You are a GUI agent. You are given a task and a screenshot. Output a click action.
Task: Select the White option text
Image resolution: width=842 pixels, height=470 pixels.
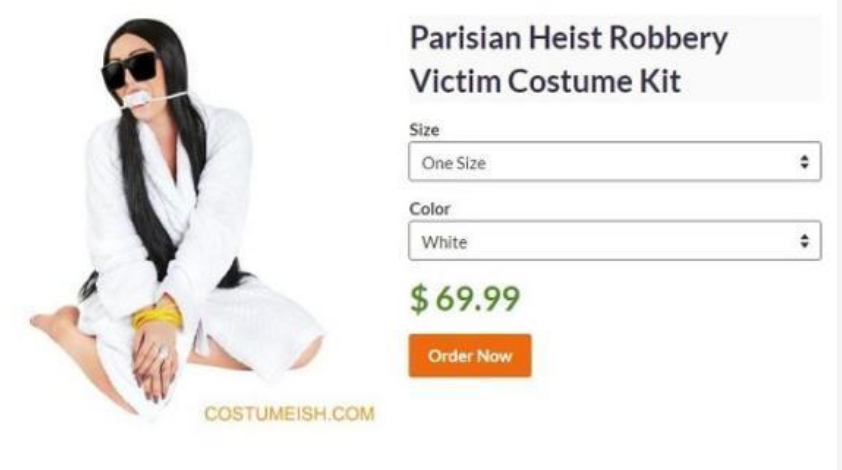[x=444, y=242]
